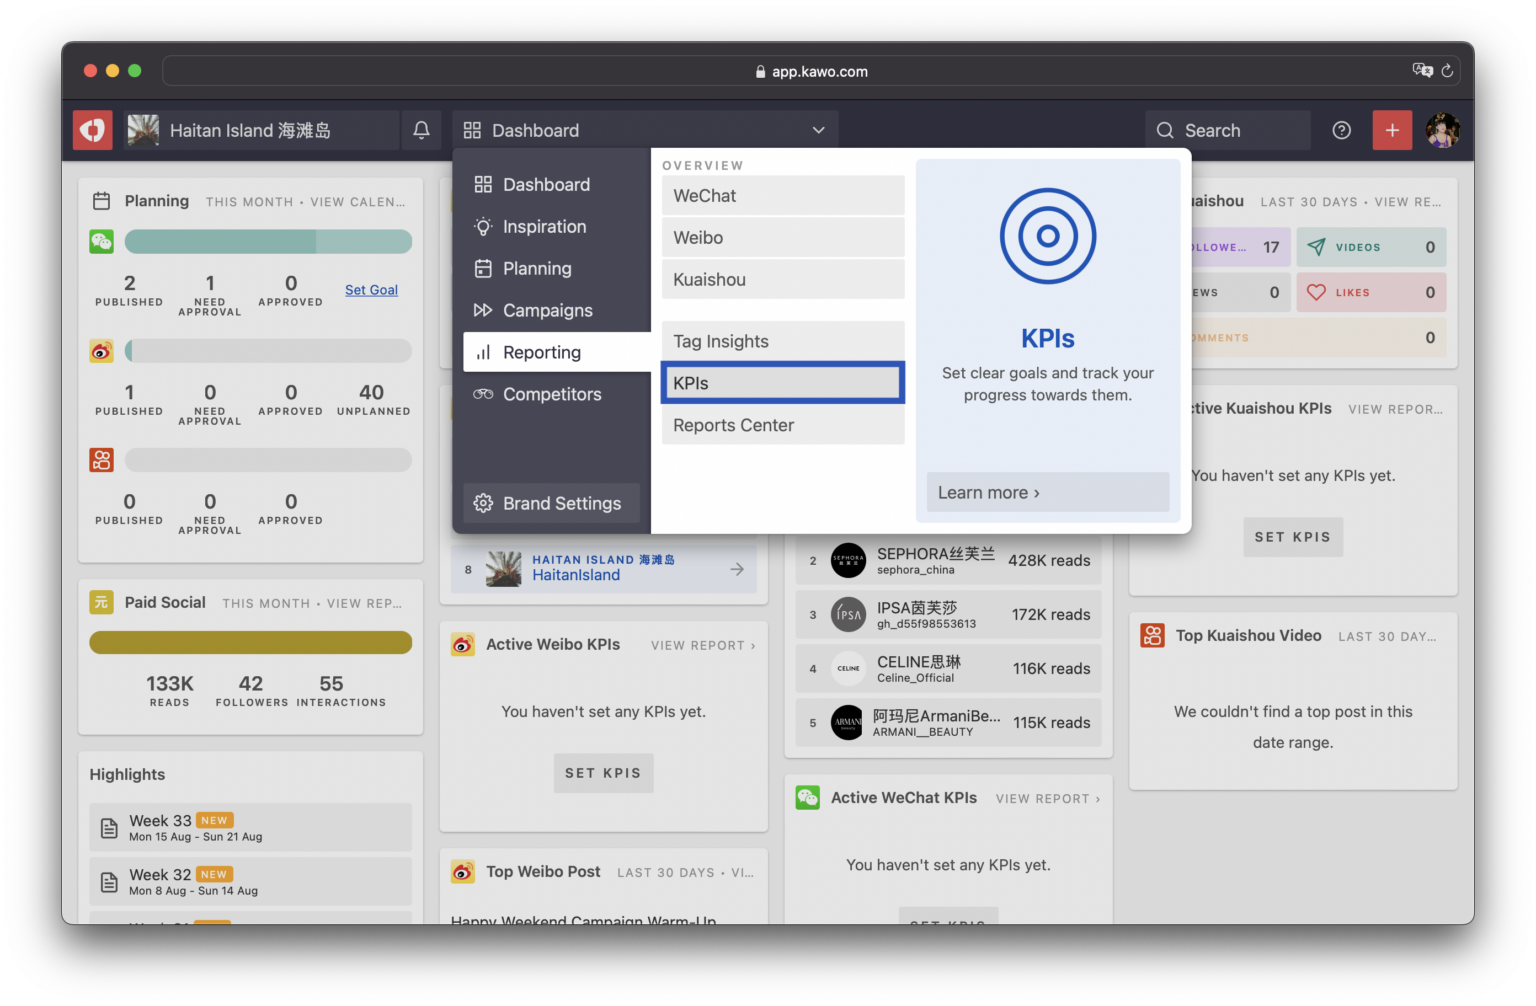Select the Competitors binoculars icon

(483, 394)
